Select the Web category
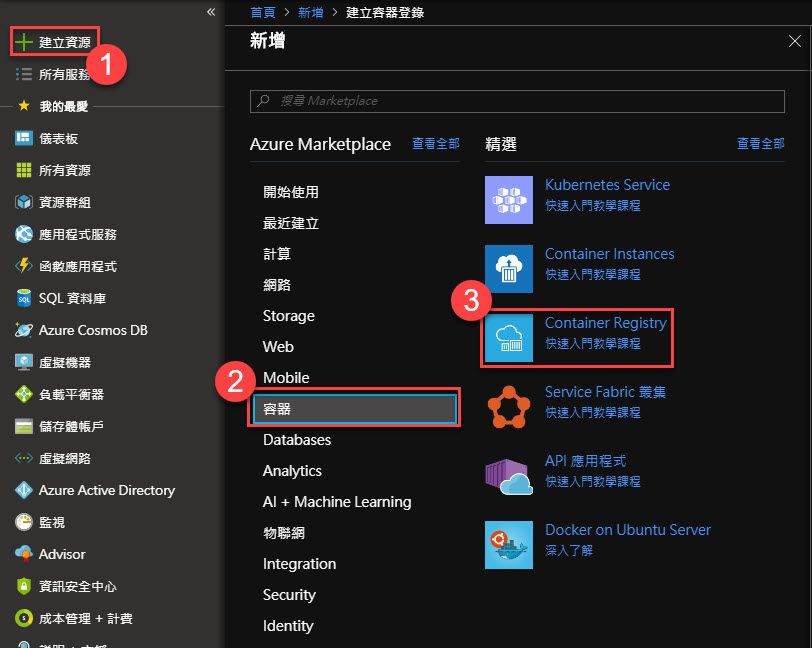Viewport: 812px width, 648px height. point(278,347)
